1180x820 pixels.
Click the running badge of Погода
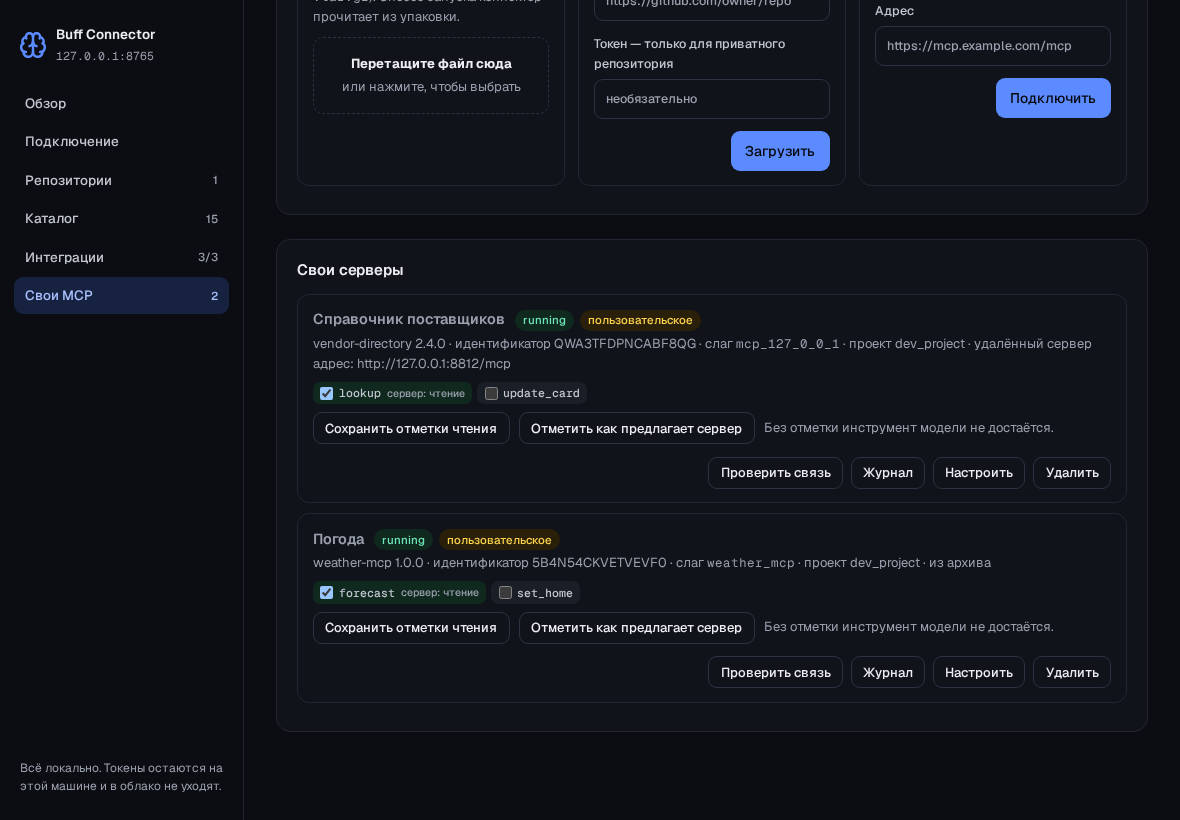403,540
